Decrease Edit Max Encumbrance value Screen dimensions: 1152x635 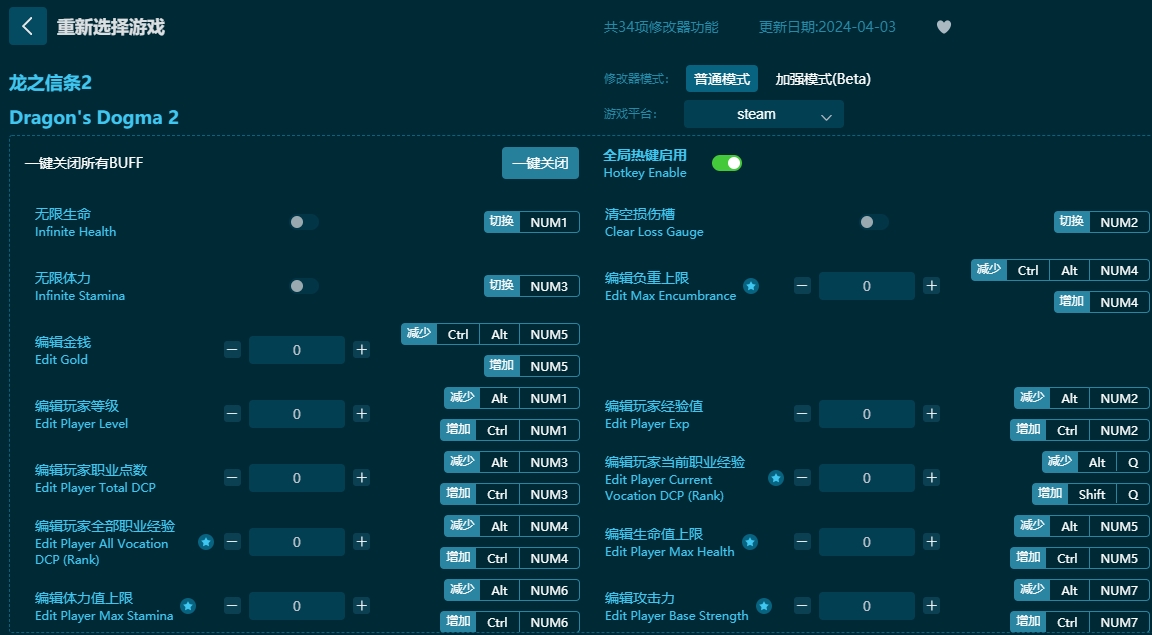point(802,286)
